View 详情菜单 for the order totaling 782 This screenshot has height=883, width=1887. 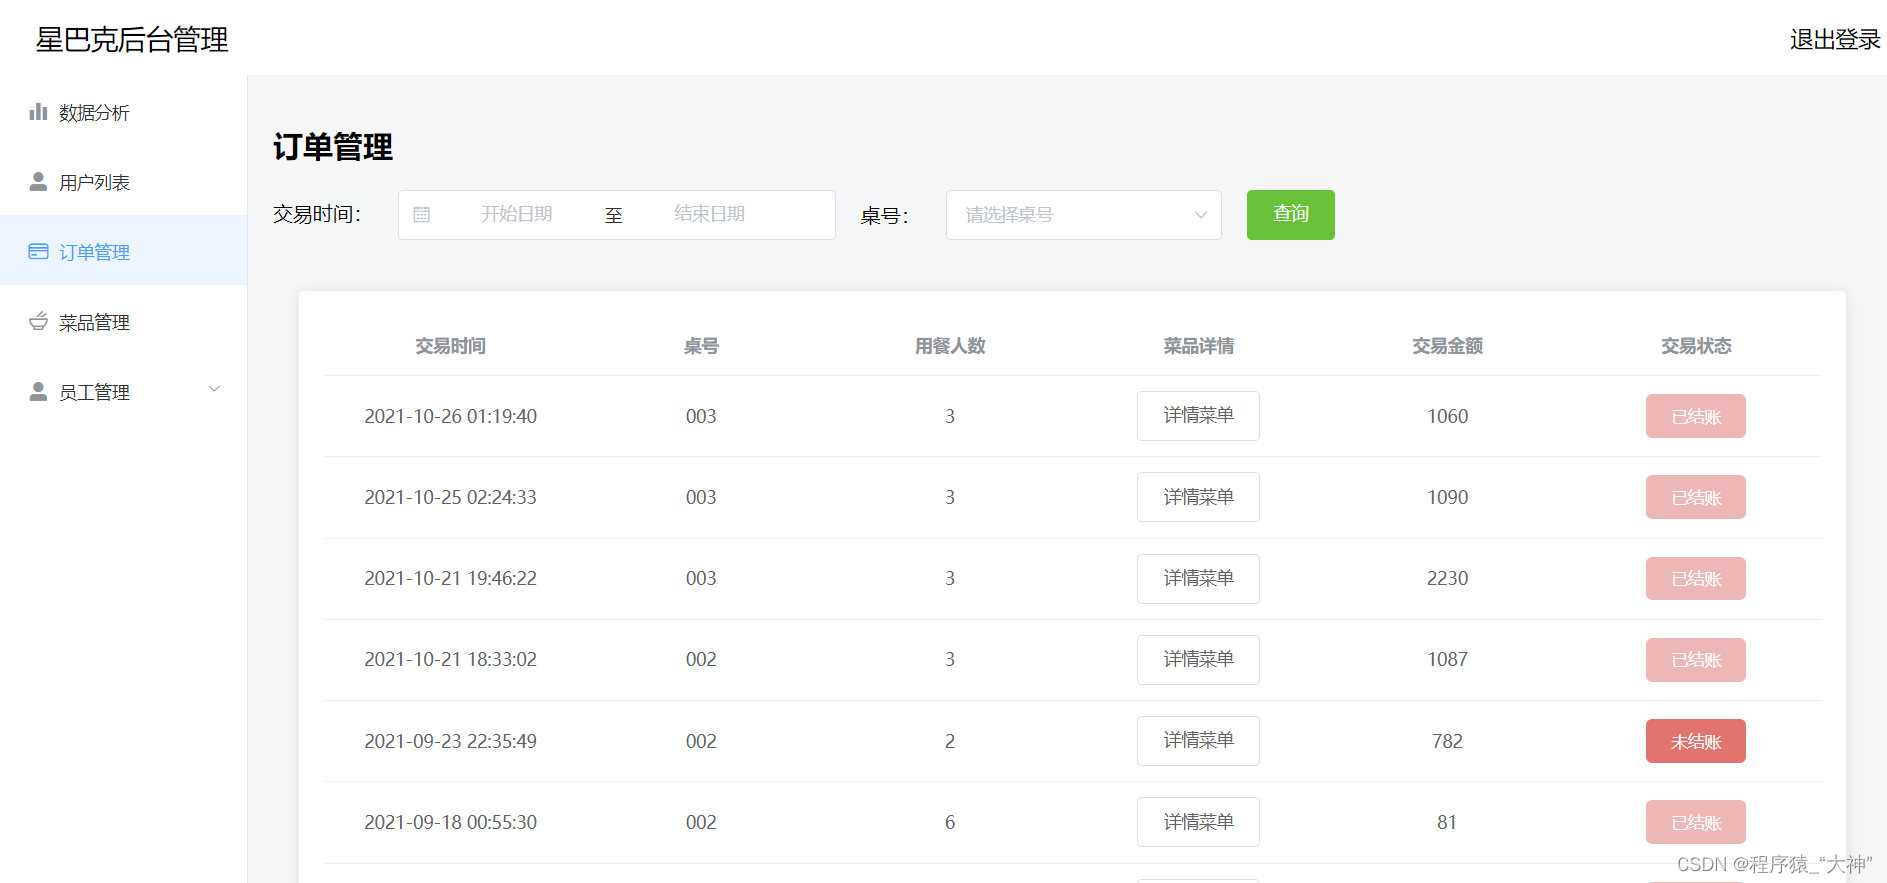pos(1198,741)
